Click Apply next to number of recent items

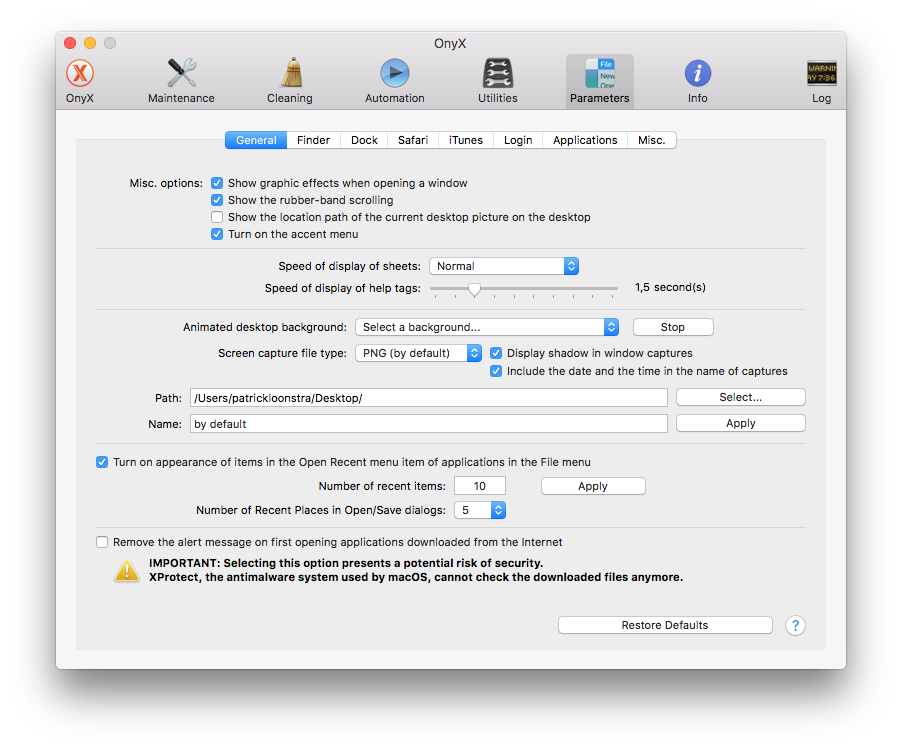593,486
